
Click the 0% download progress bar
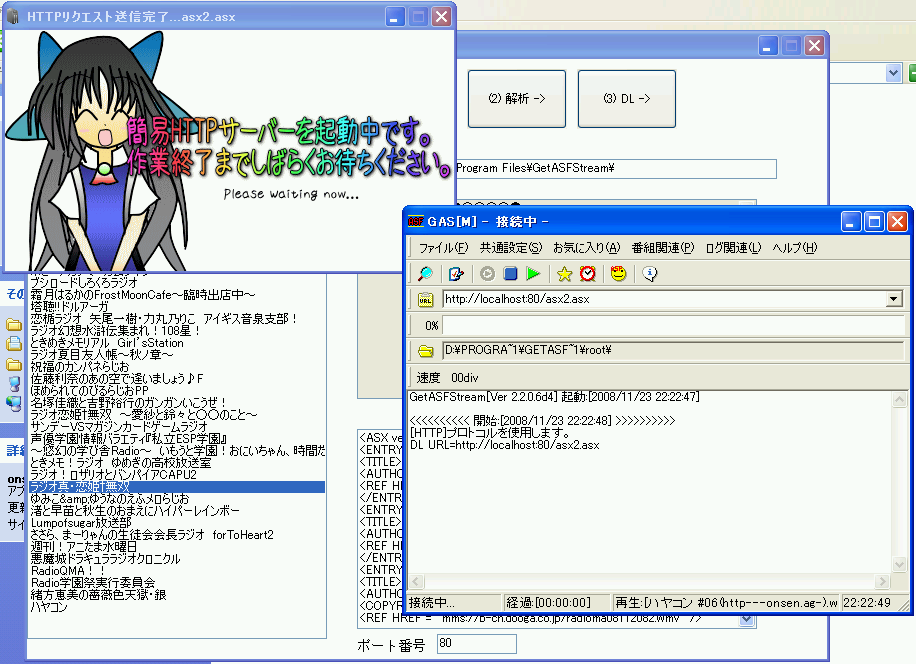click(673, 325)
